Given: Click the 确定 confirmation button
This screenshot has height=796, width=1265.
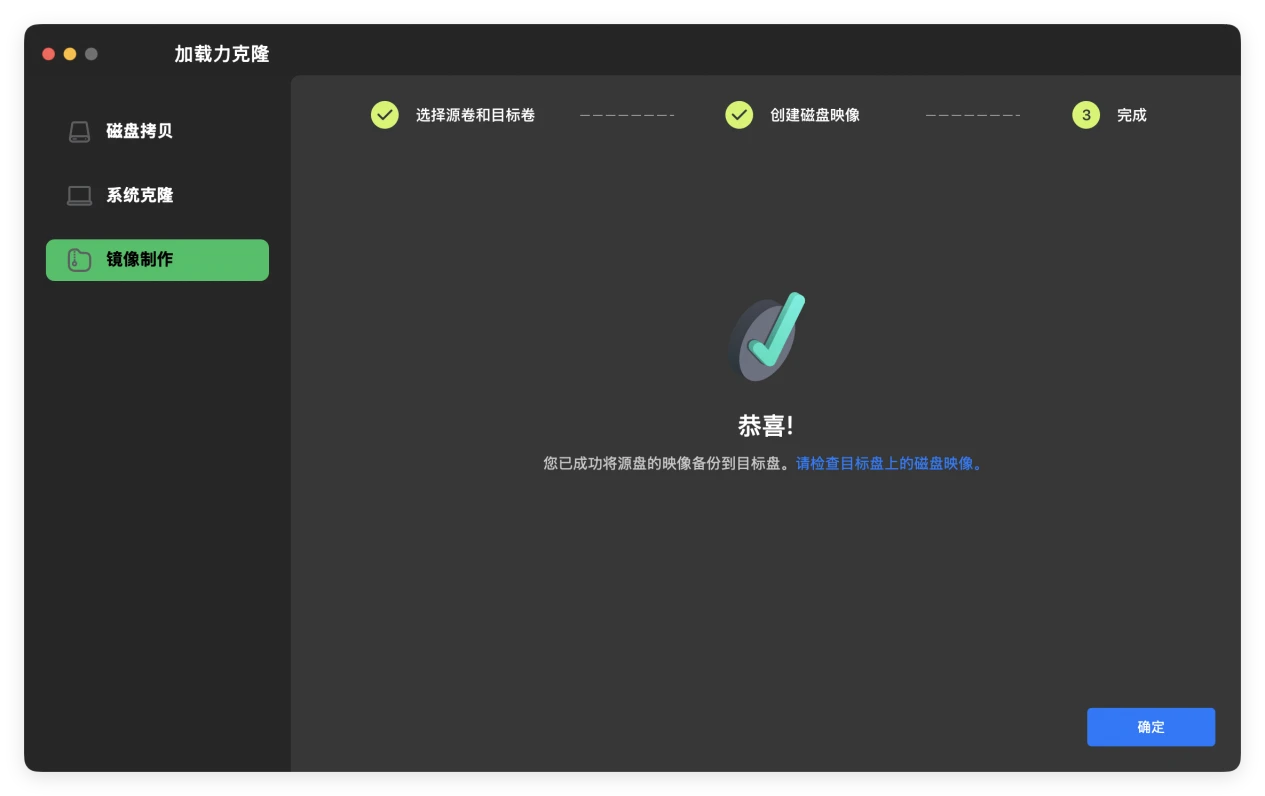Looking at the screenshot, I should (x=1150, y=727).
